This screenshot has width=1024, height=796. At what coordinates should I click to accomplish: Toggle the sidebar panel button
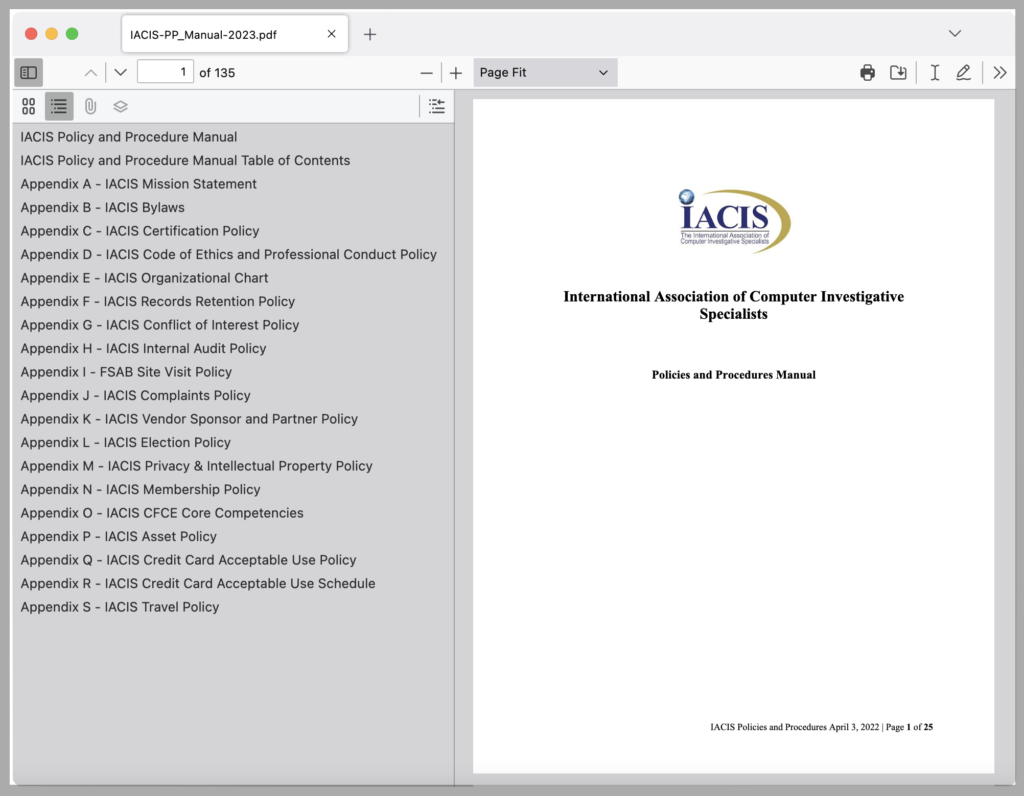(x=29, y=73)
